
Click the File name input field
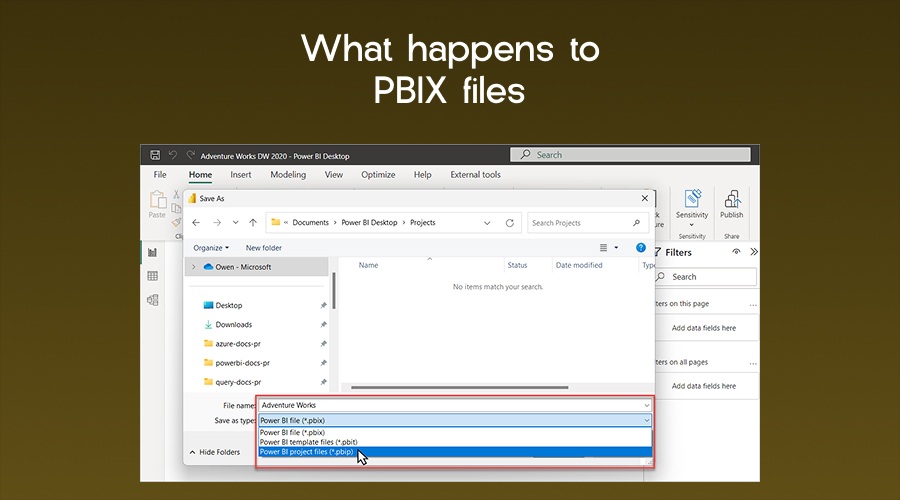[455, 405]
